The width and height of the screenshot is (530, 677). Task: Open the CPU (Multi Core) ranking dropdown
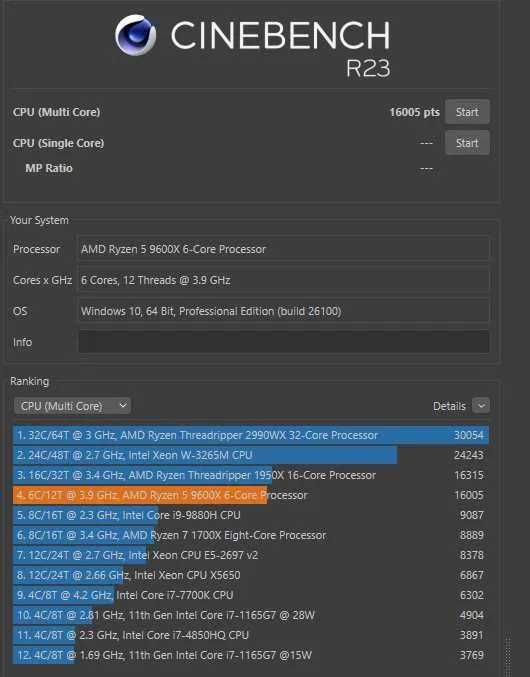(72, 406)
